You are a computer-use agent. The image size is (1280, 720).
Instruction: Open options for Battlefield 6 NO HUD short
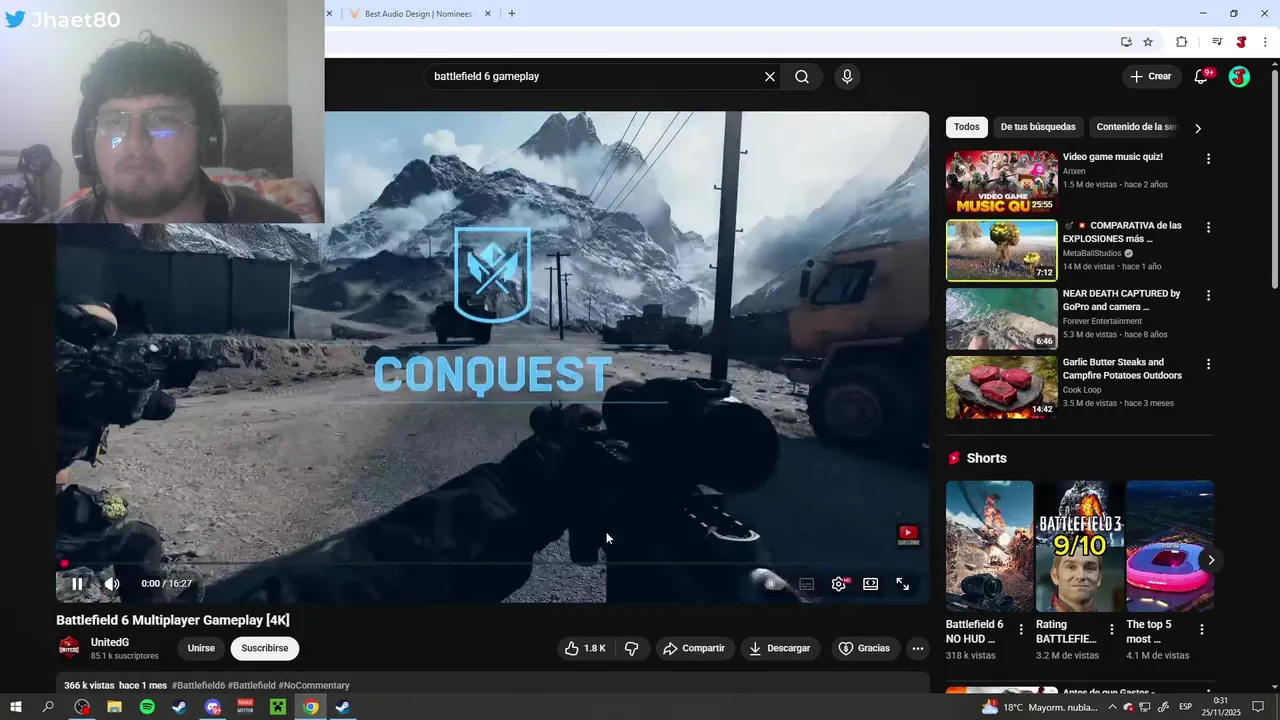1021,630
